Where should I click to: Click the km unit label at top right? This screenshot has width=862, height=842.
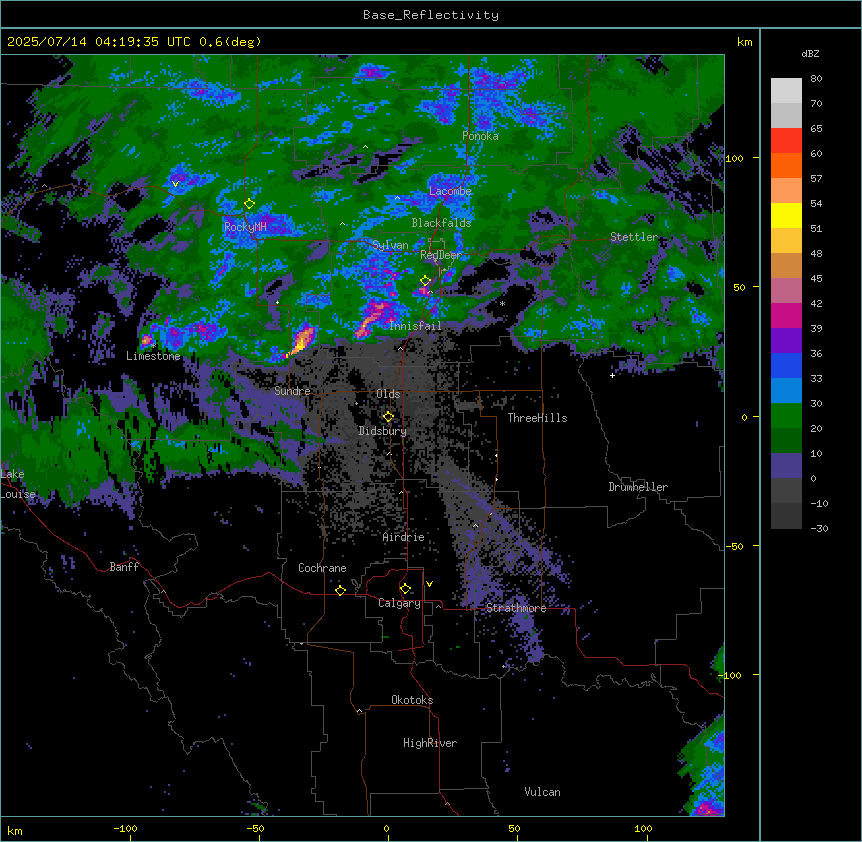pos(744,42)
